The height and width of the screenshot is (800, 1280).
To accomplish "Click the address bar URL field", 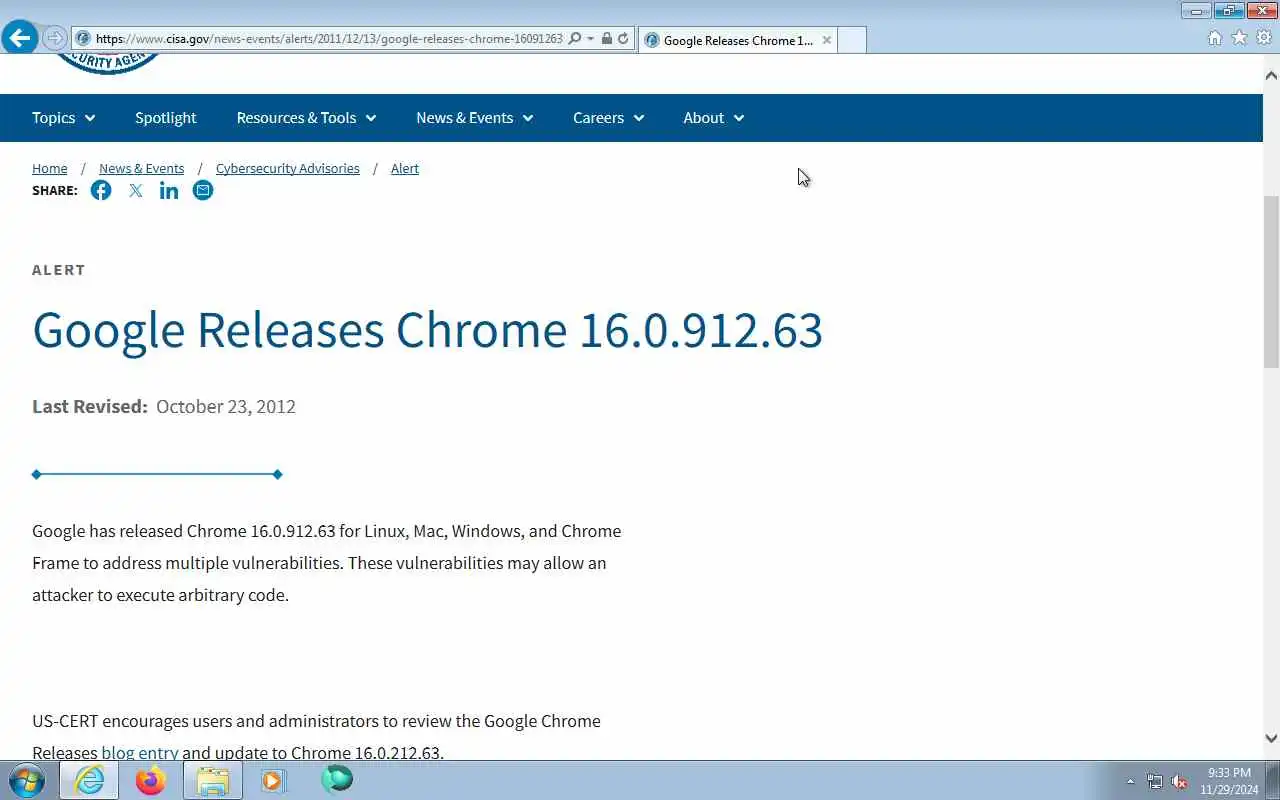I will [329, 39].
